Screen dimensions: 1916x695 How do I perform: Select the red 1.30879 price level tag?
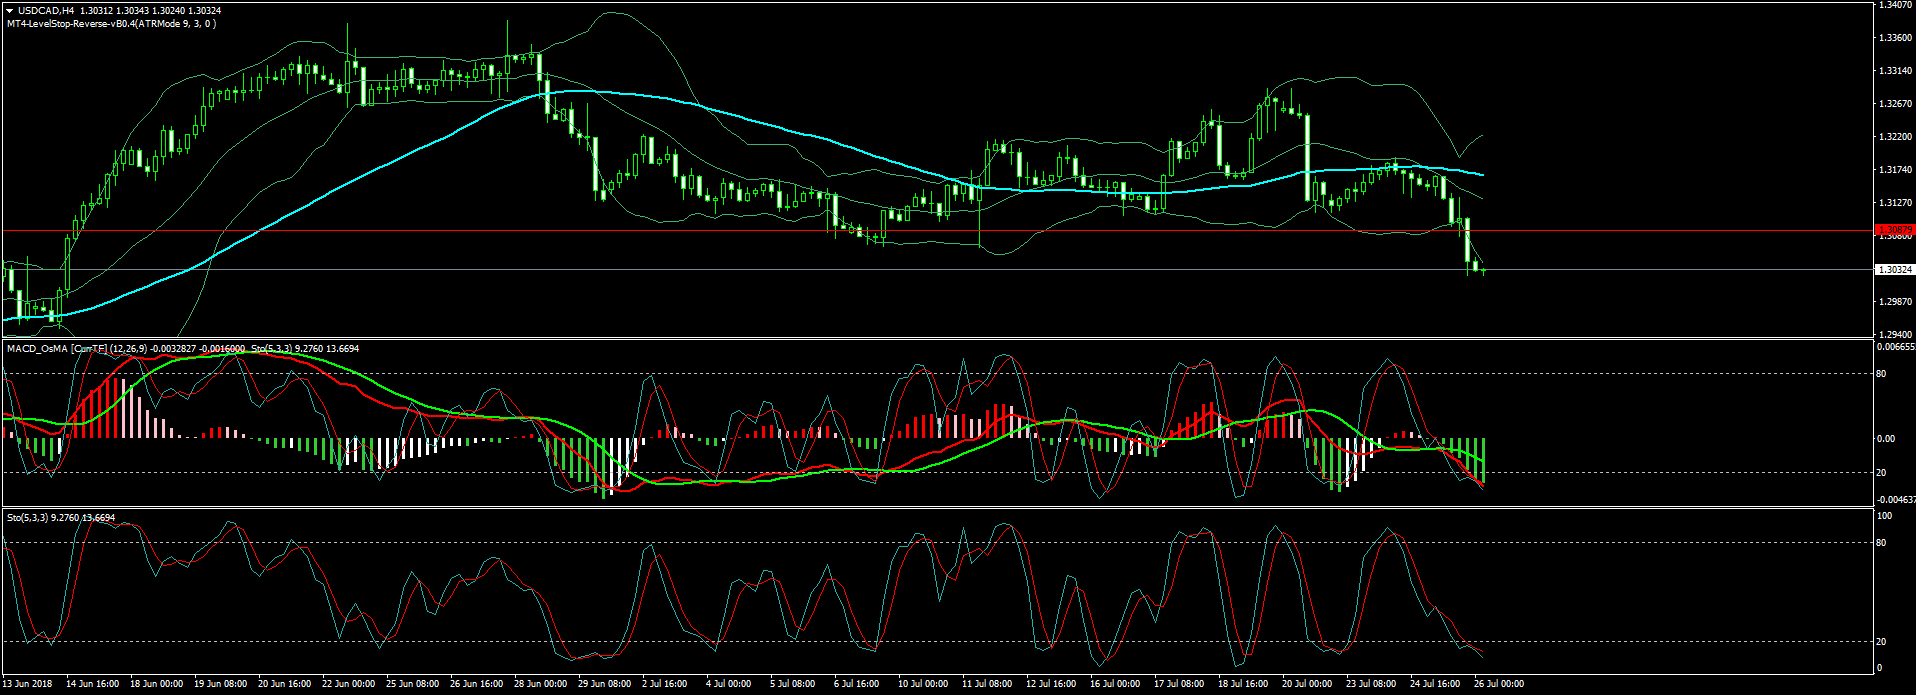1895,230
